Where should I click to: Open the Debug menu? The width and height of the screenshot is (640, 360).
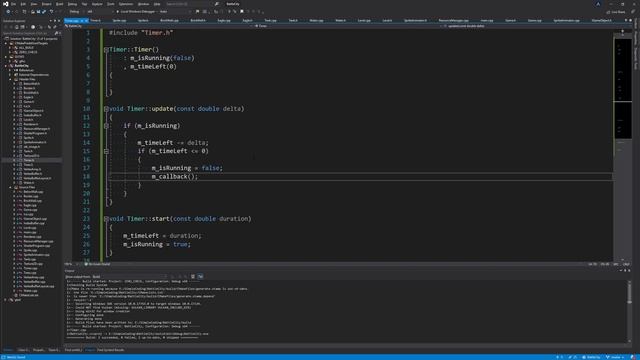[x=72, y=4]
